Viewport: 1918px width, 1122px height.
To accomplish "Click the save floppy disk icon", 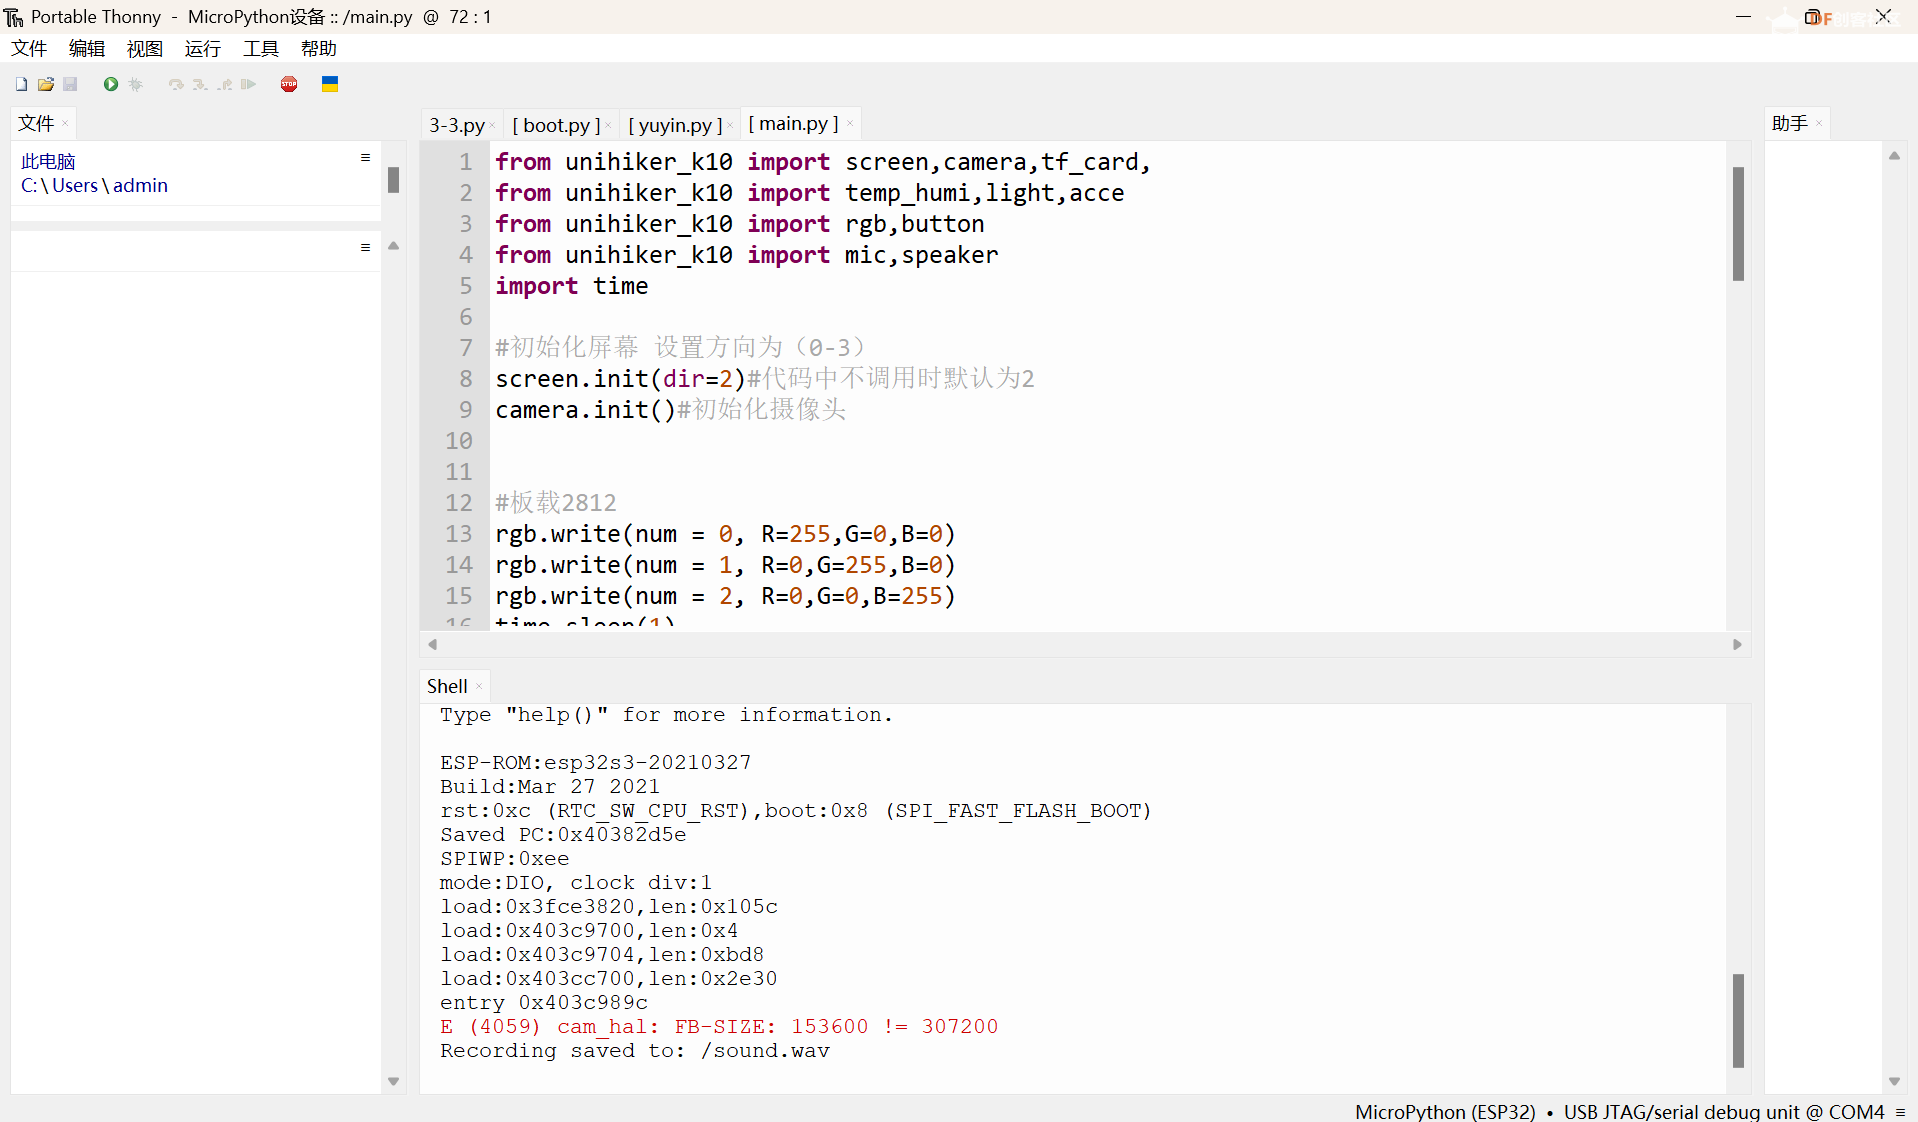I will [70, 84].
